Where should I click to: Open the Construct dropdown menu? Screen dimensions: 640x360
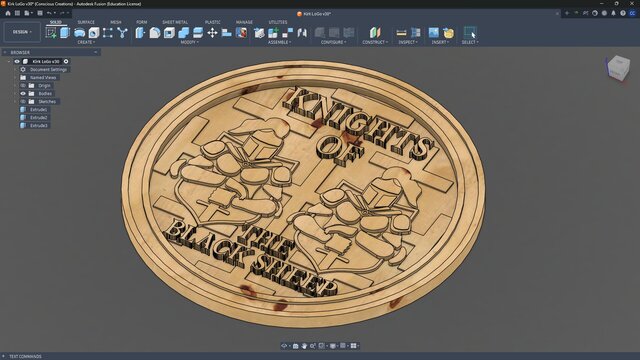[375, 42]
